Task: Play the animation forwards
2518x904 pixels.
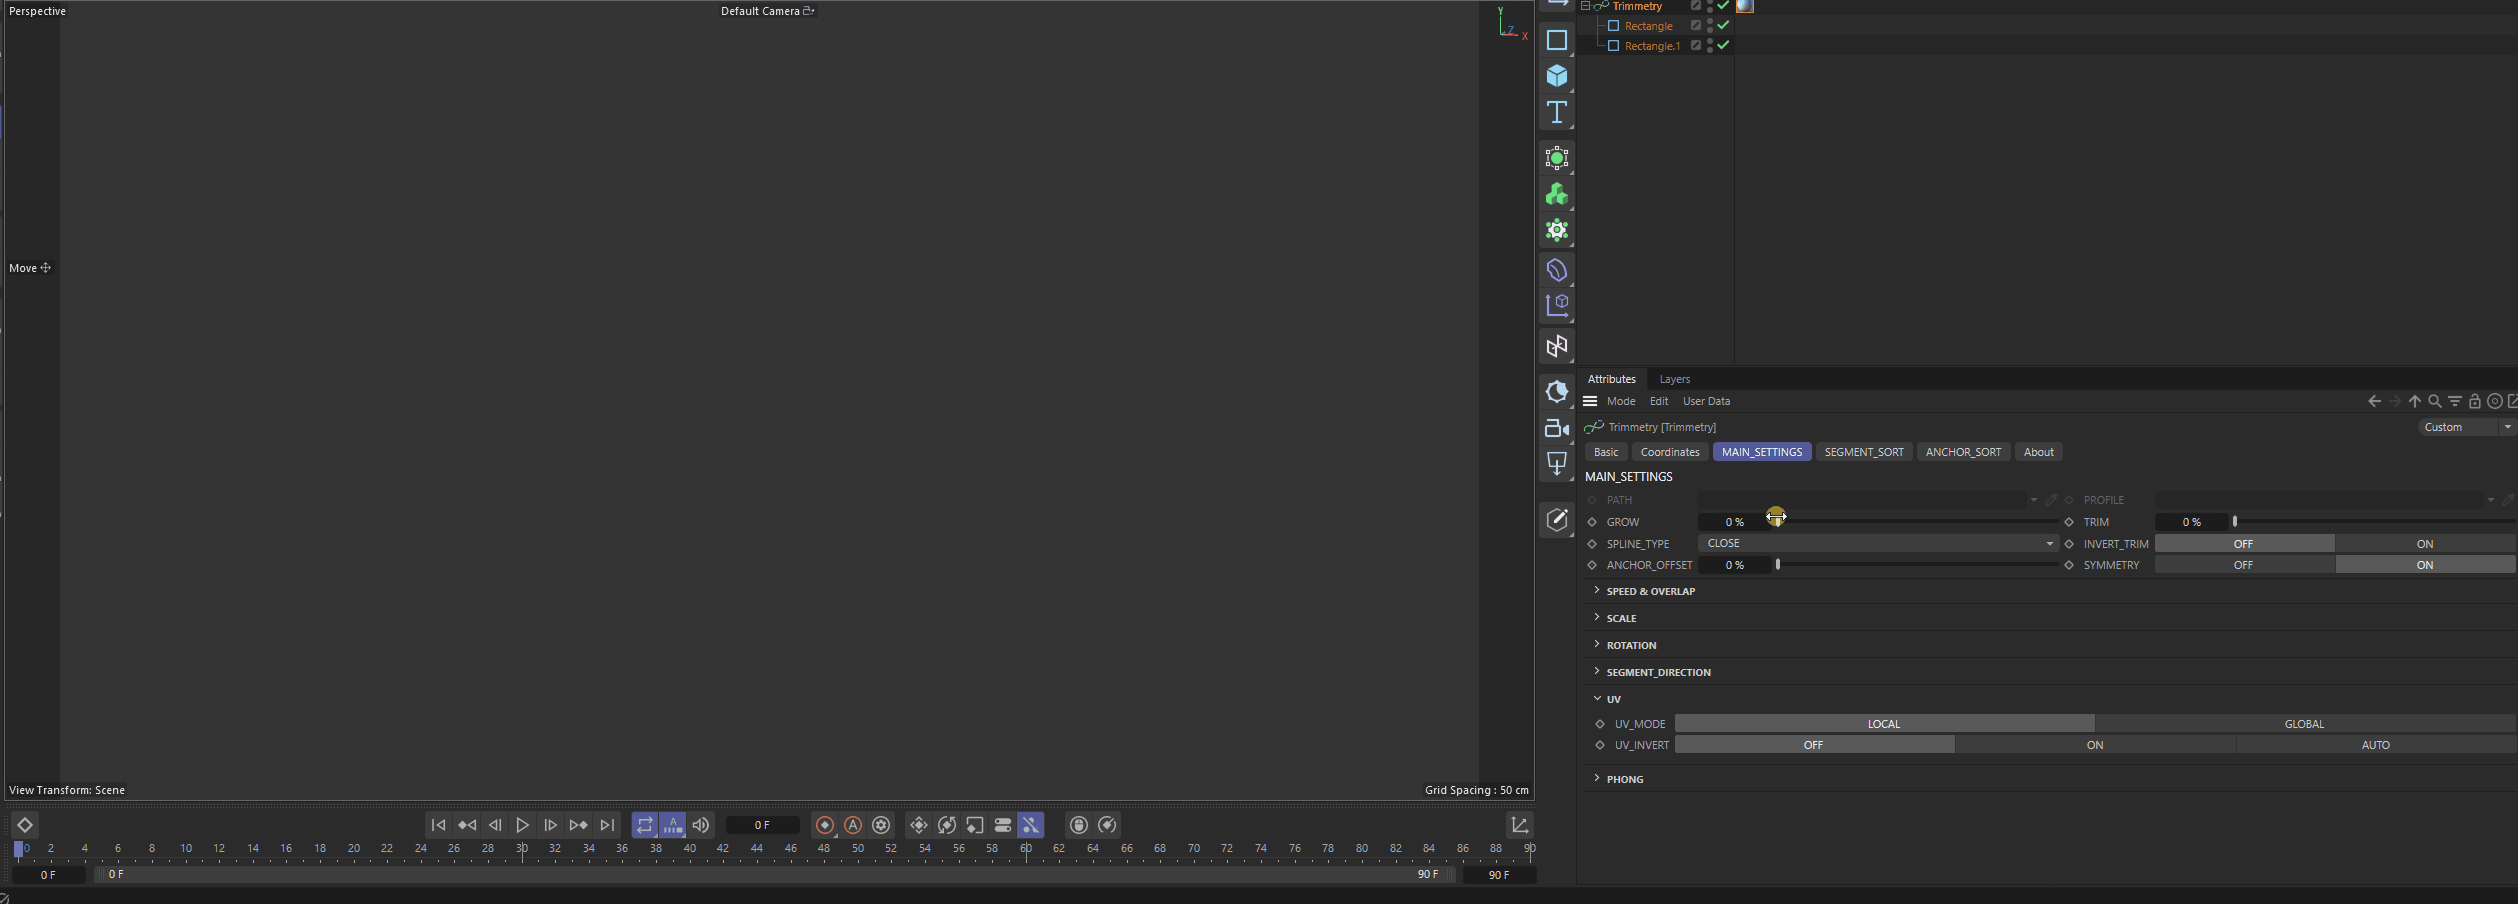Action: pyautogui.click(x=522, y=825)
